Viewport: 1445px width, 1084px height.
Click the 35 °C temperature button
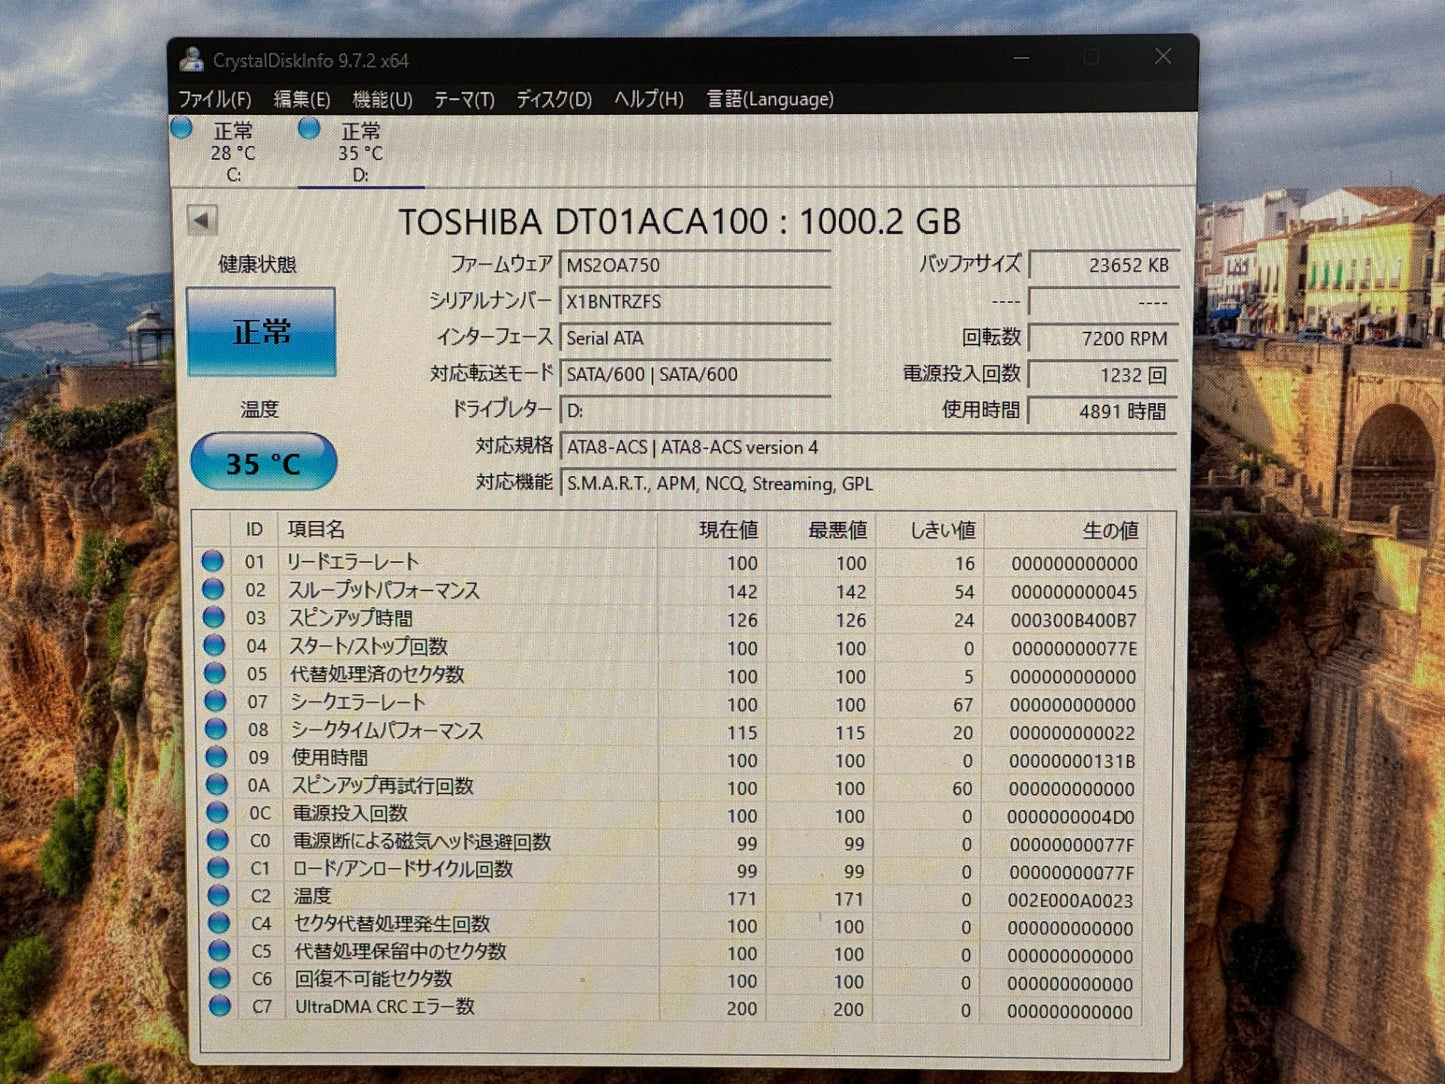tap(263, 462)
